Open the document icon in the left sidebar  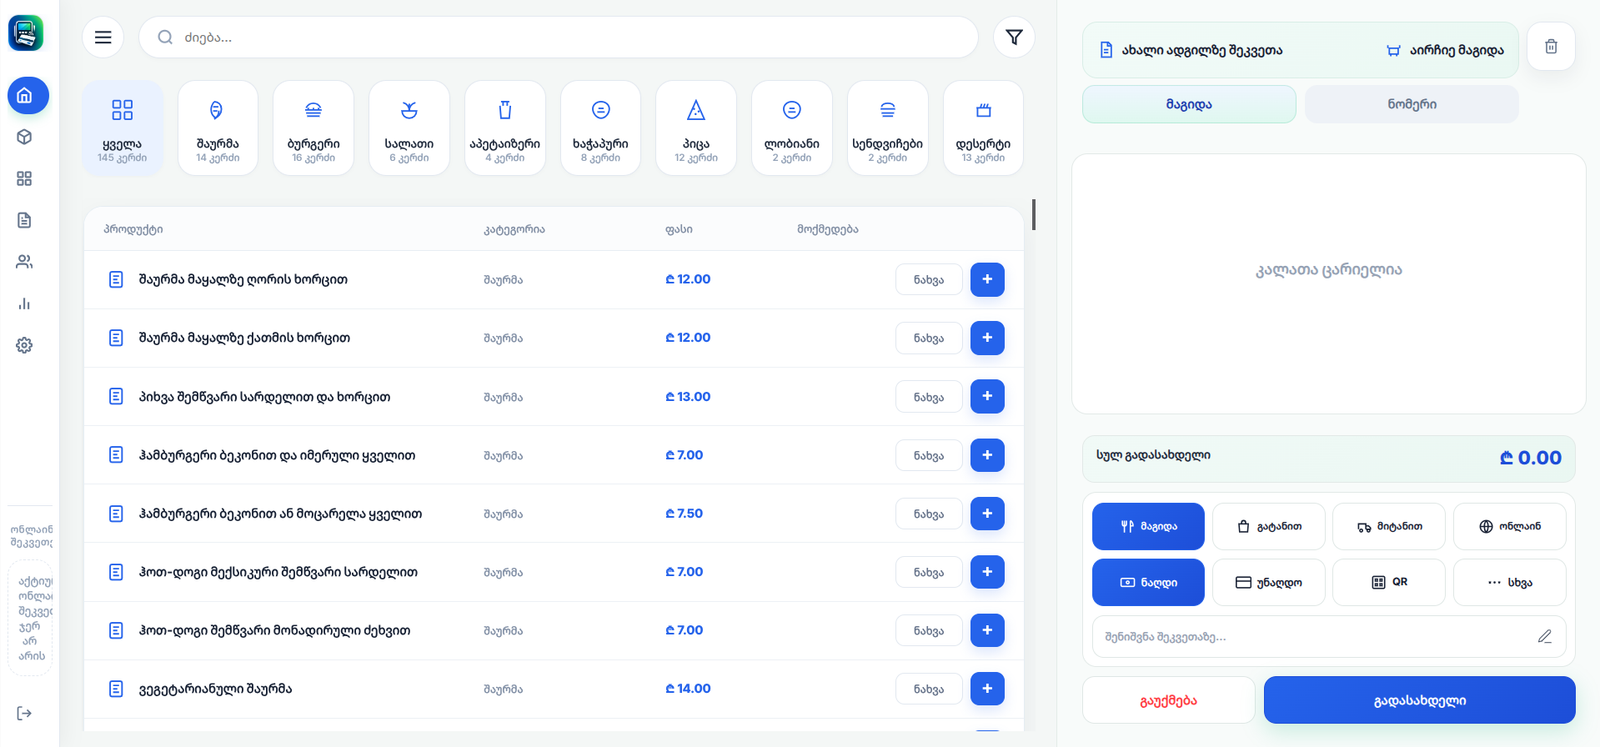(25, 220)
